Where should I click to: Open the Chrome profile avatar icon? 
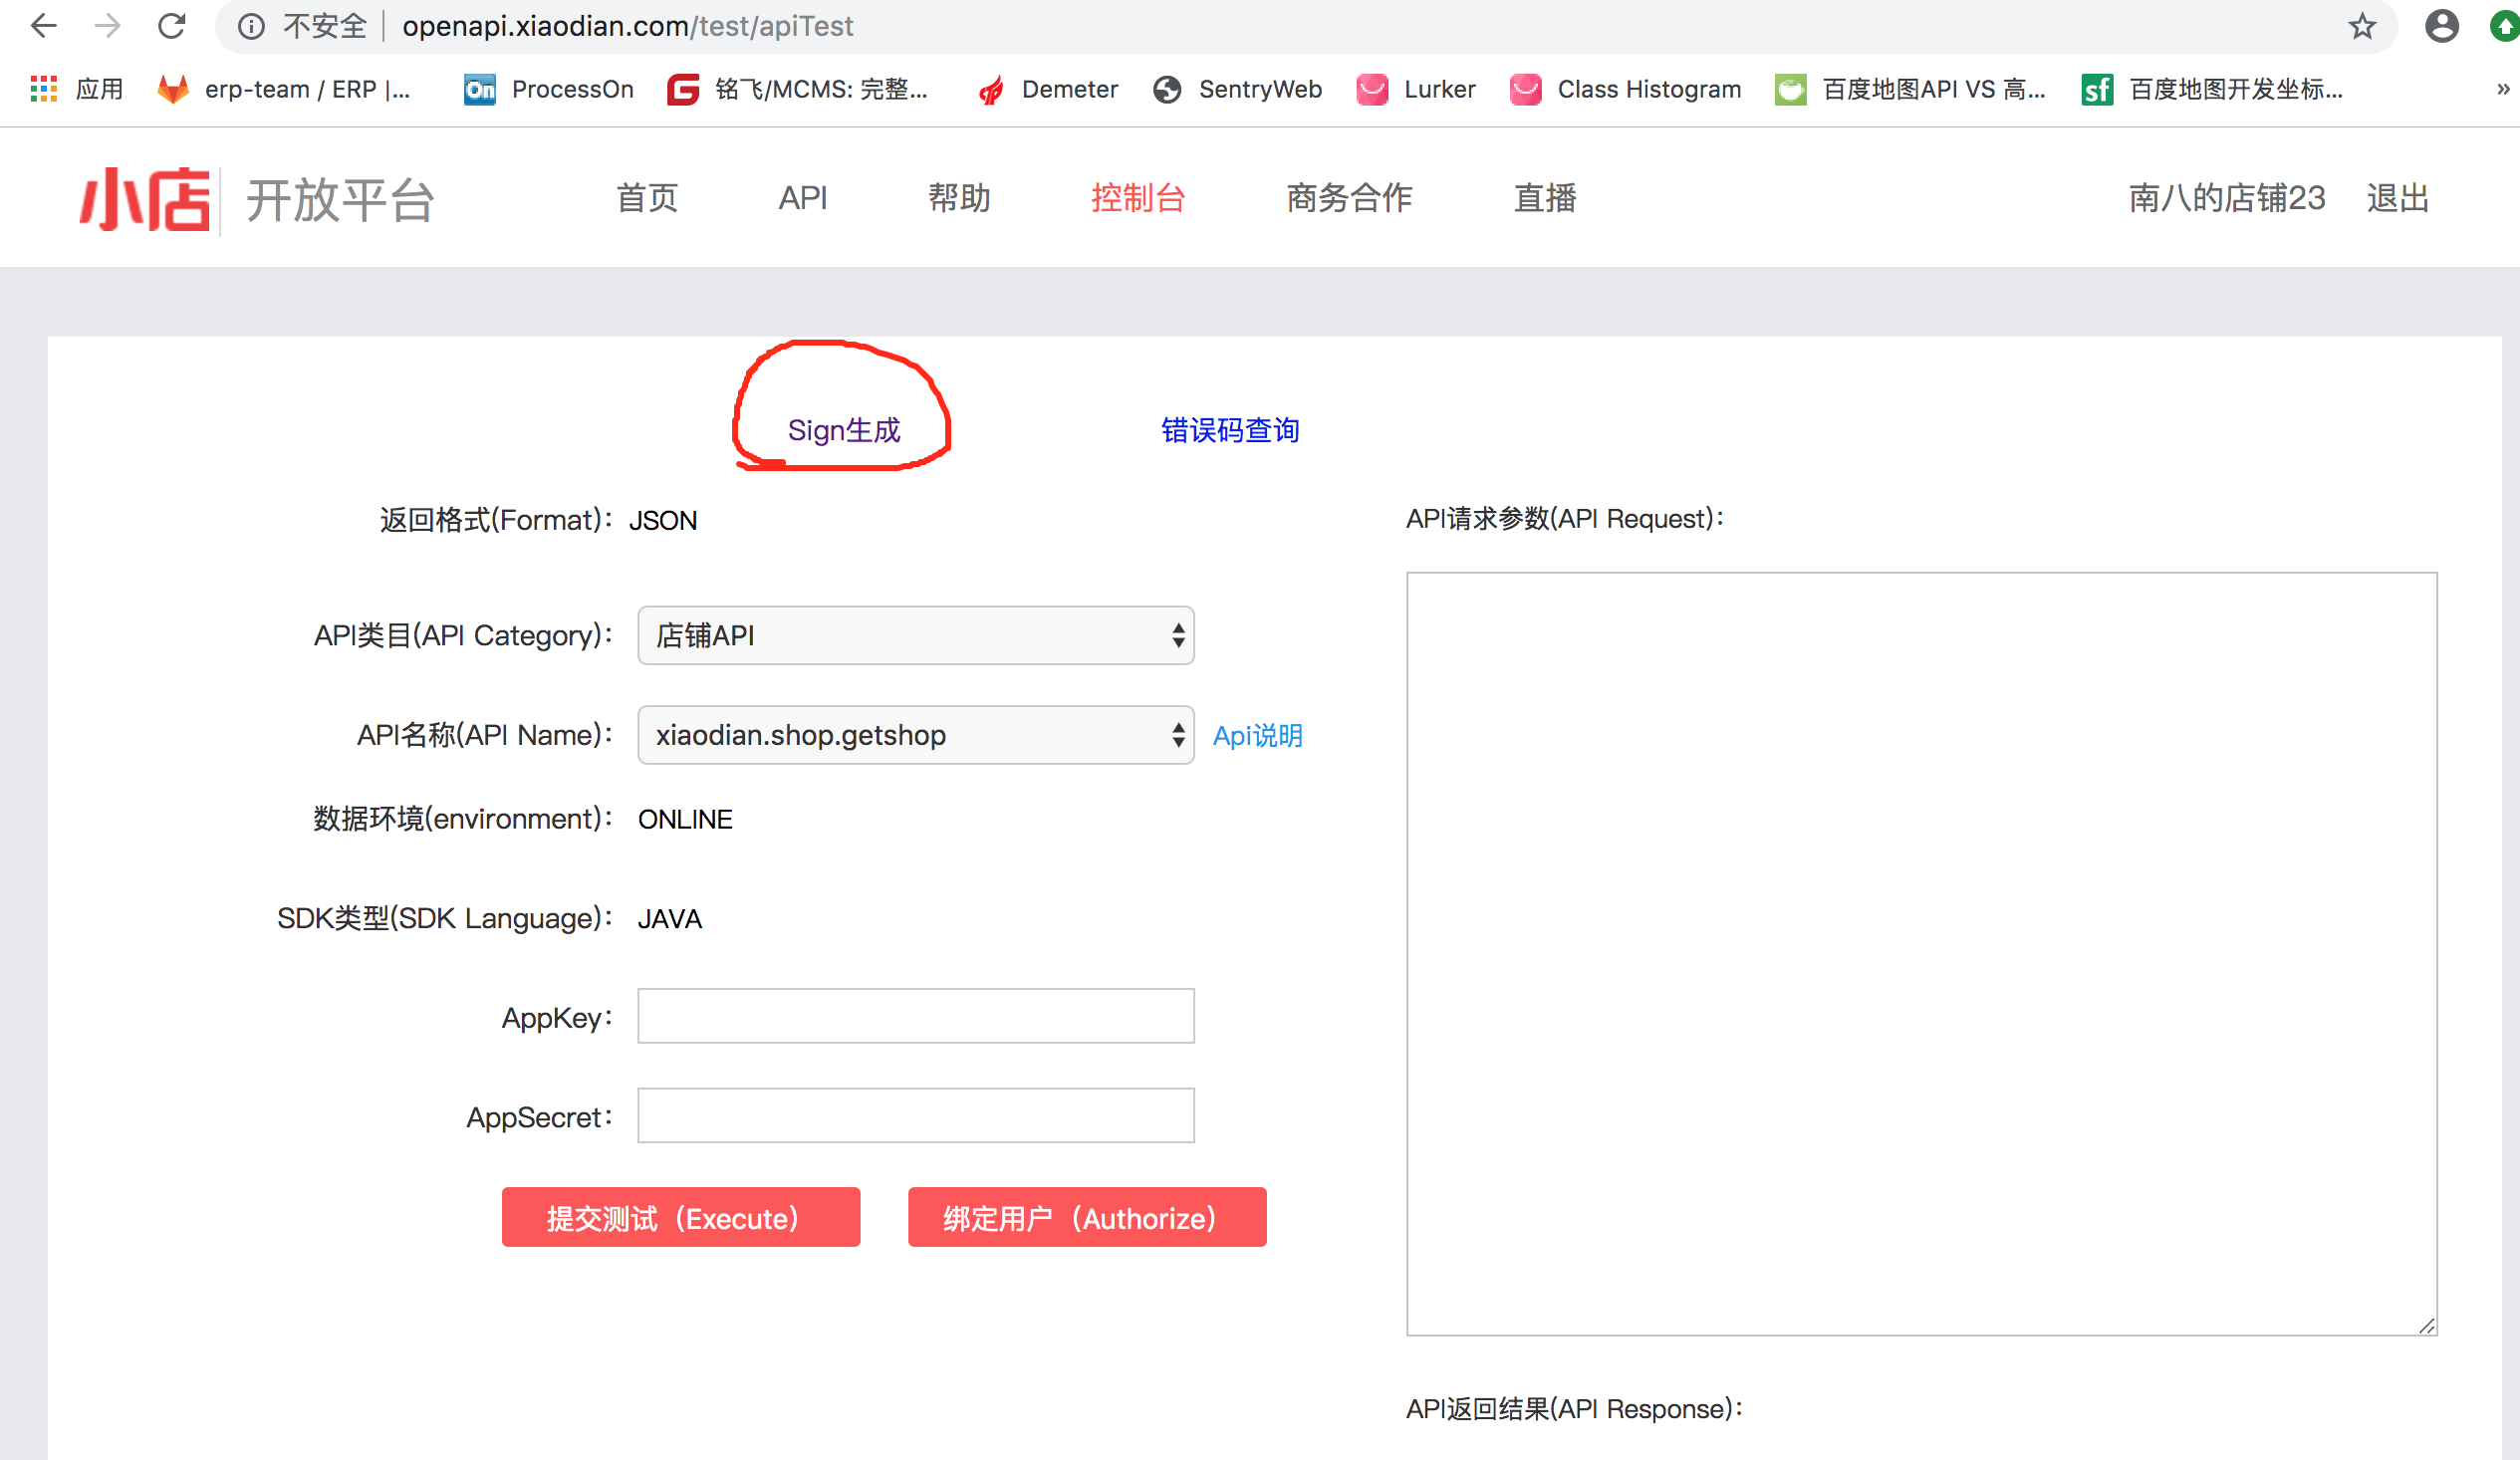point(2441,26)
